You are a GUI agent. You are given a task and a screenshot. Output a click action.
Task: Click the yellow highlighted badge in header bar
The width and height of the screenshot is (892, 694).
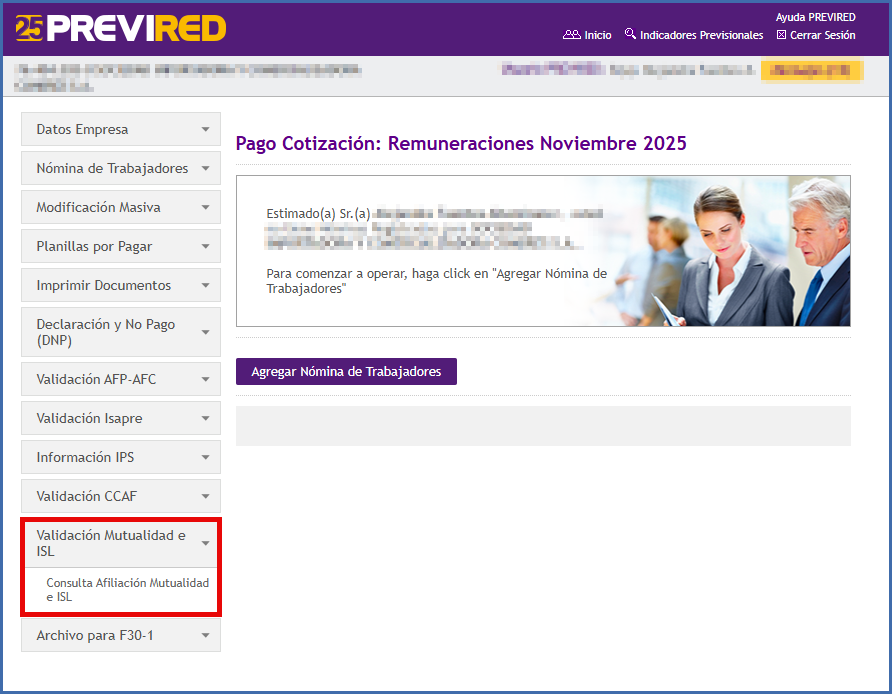812,71
